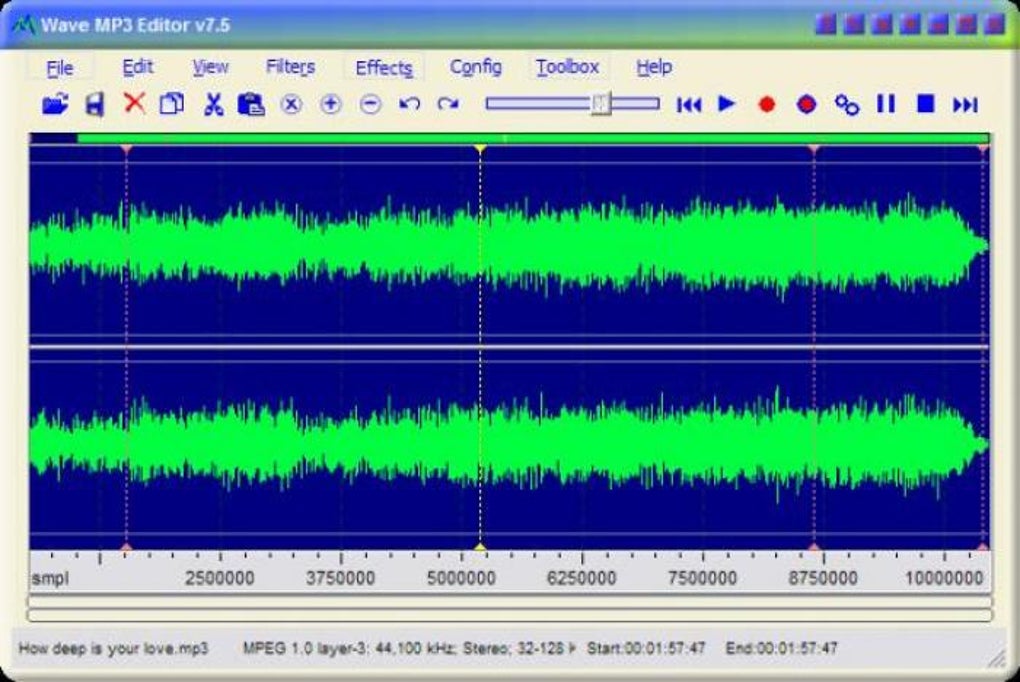
Task: Click the smpl unit label
Action: click(x=49, y=578)
